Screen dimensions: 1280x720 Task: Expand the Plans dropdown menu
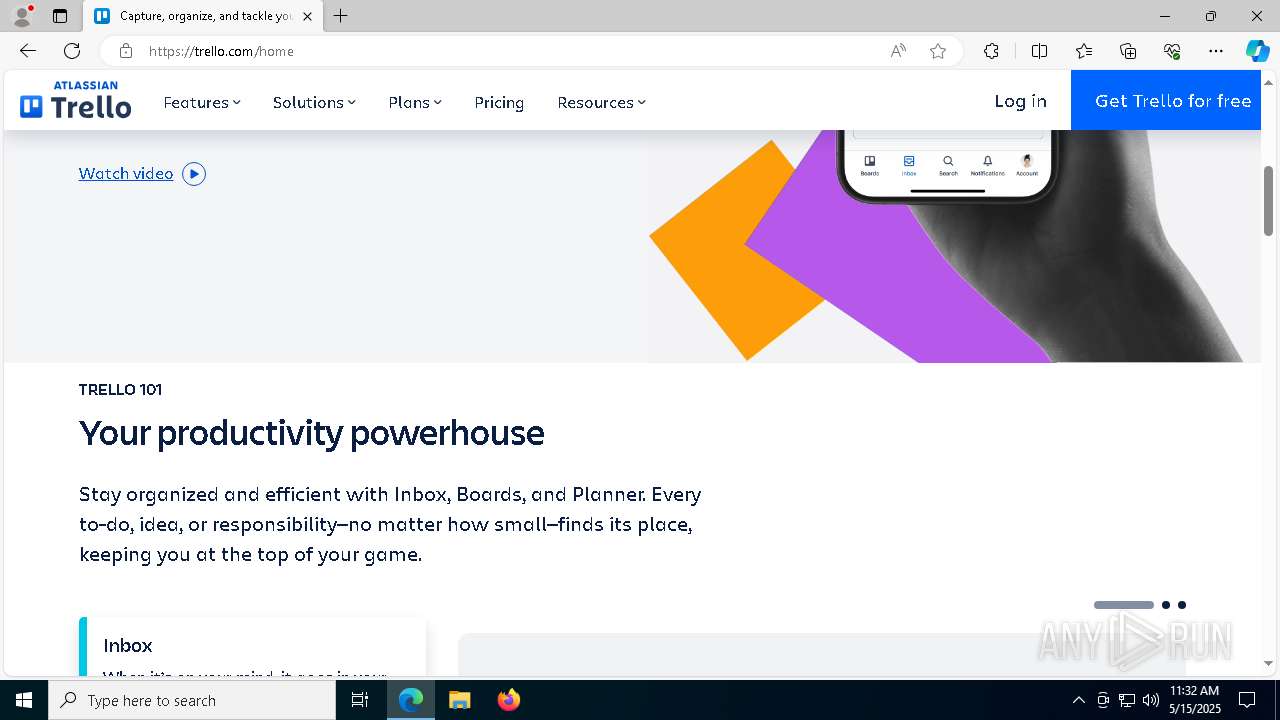point(415,102)
